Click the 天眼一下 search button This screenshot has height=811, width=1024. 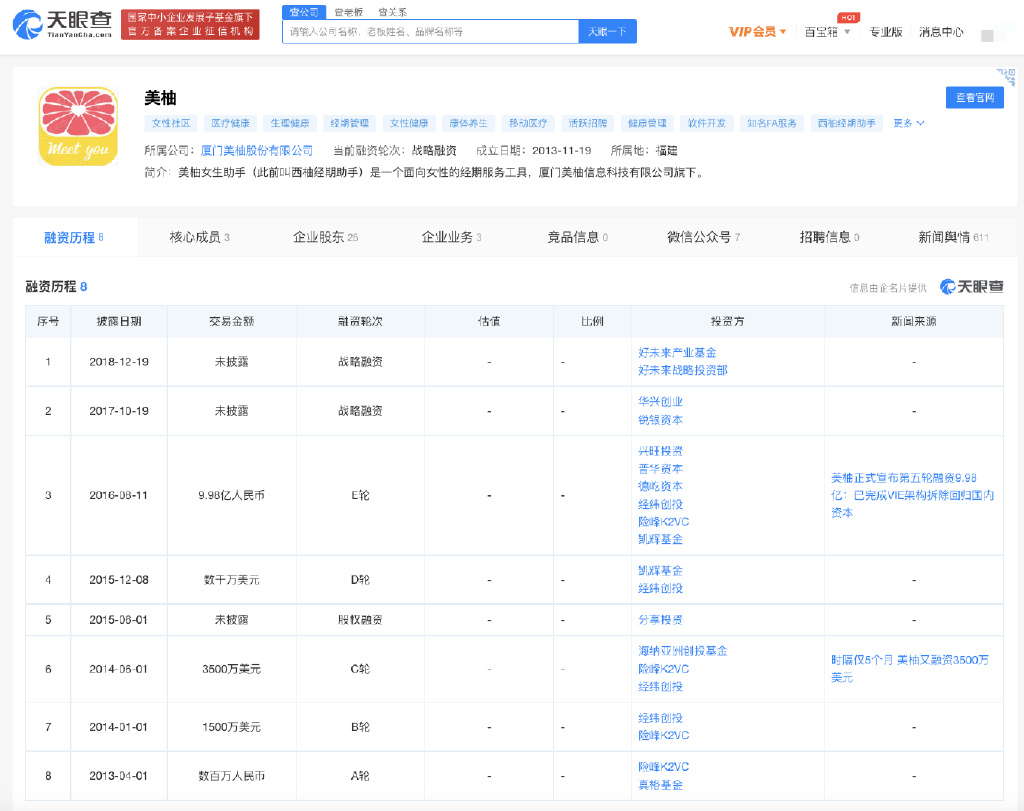coord(607,31)
